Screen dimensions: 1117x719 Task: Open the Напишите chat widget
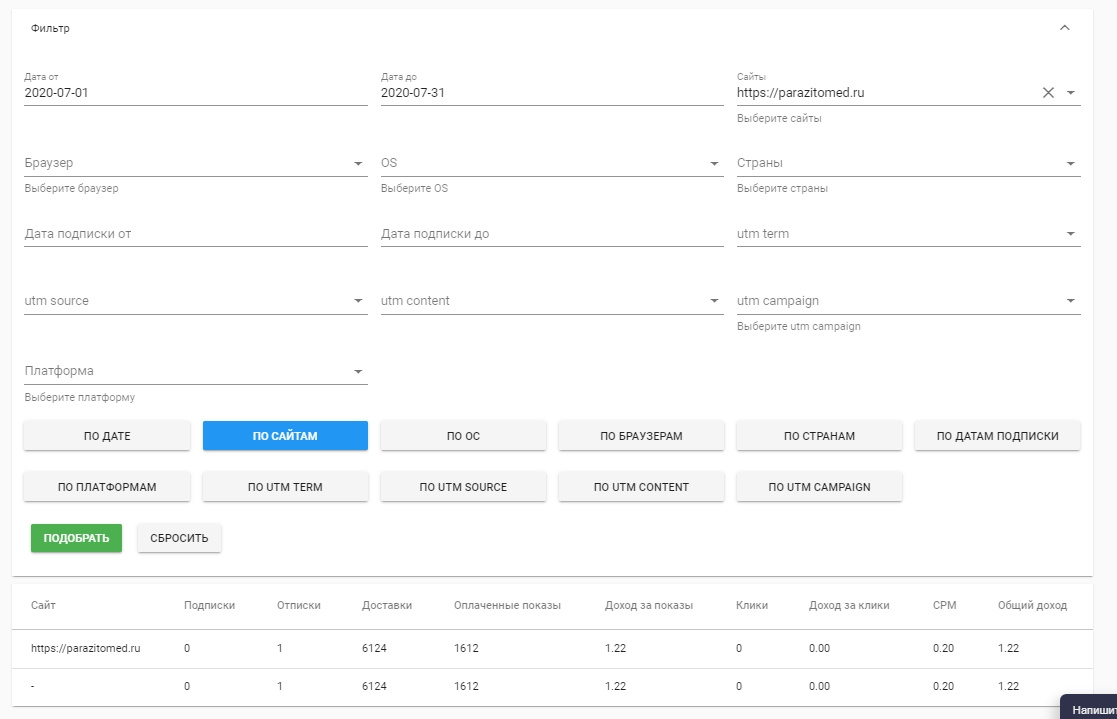1089,707
